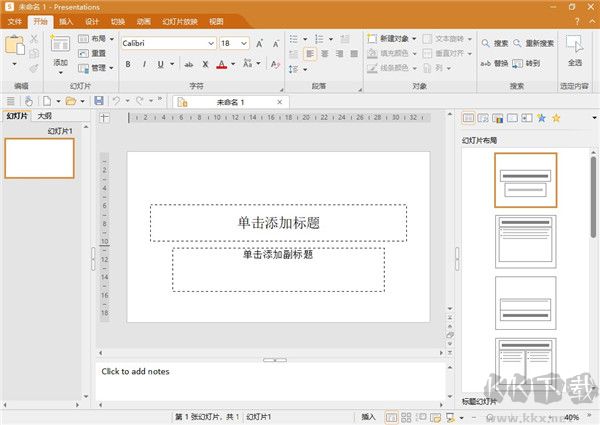Click the numbered list icon

coord(319,39)
